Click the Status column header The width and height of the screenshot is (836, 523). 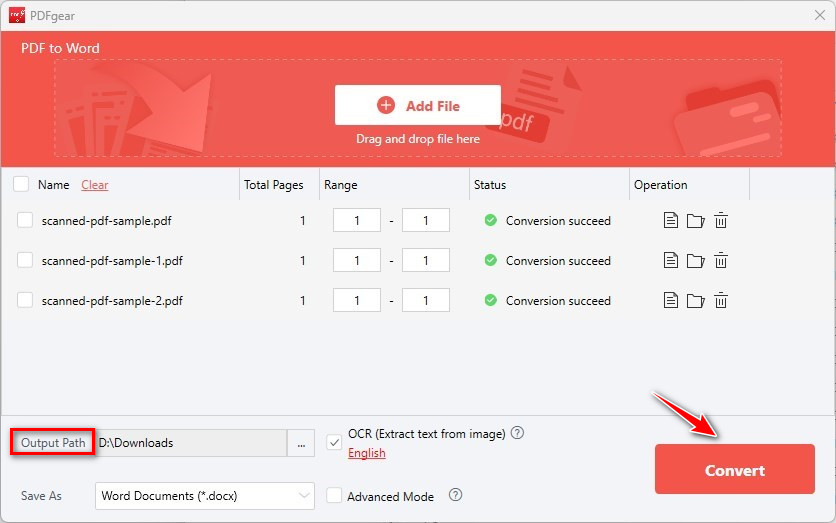490,184
